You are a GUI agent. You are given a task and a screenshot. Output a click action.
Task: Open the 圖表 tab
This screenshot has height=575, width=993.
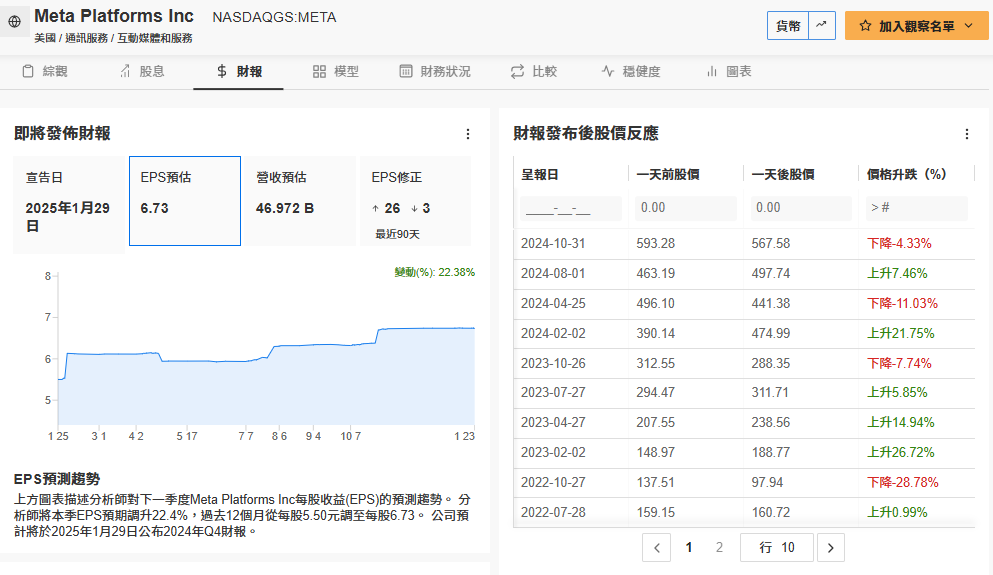click(x=729, y=72)
